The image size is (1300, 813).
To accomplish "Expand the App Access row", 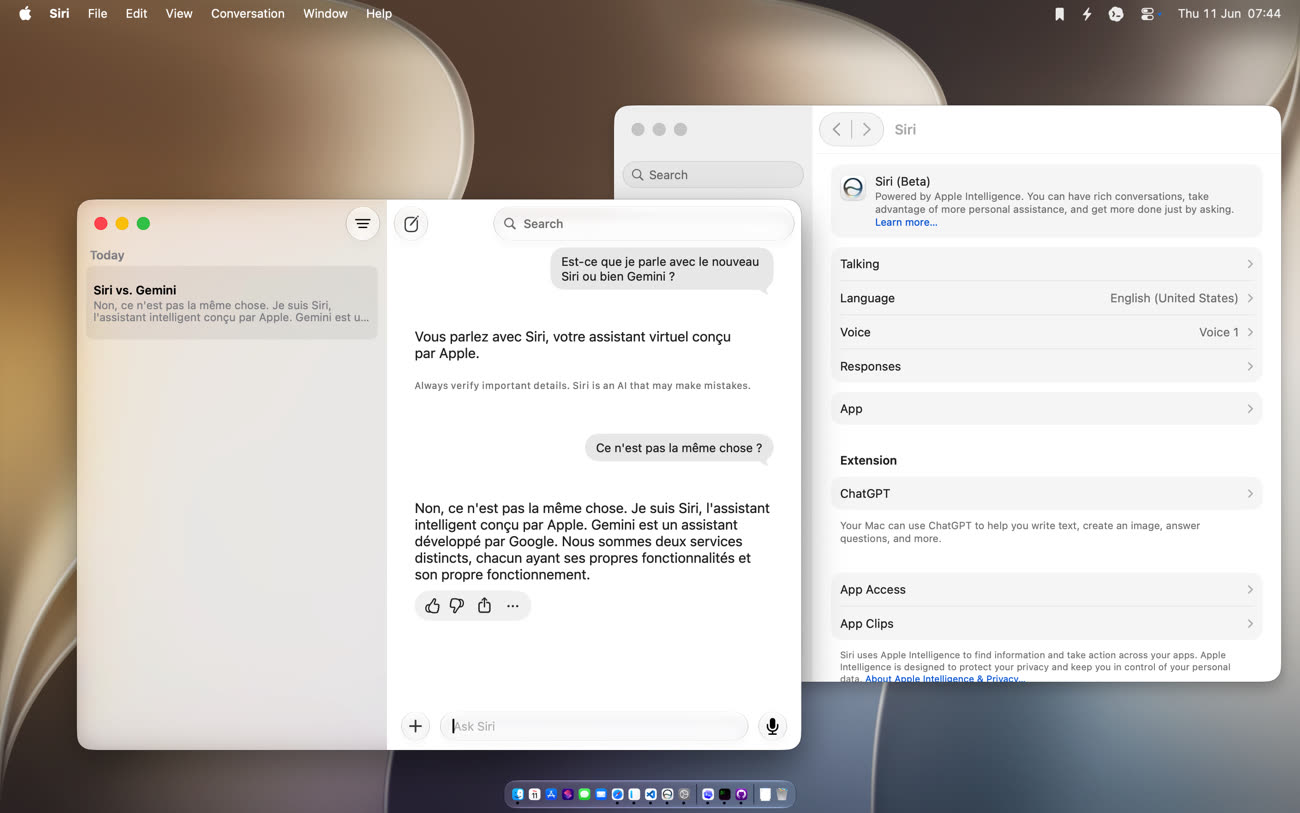I will (x=1046, y=590).
